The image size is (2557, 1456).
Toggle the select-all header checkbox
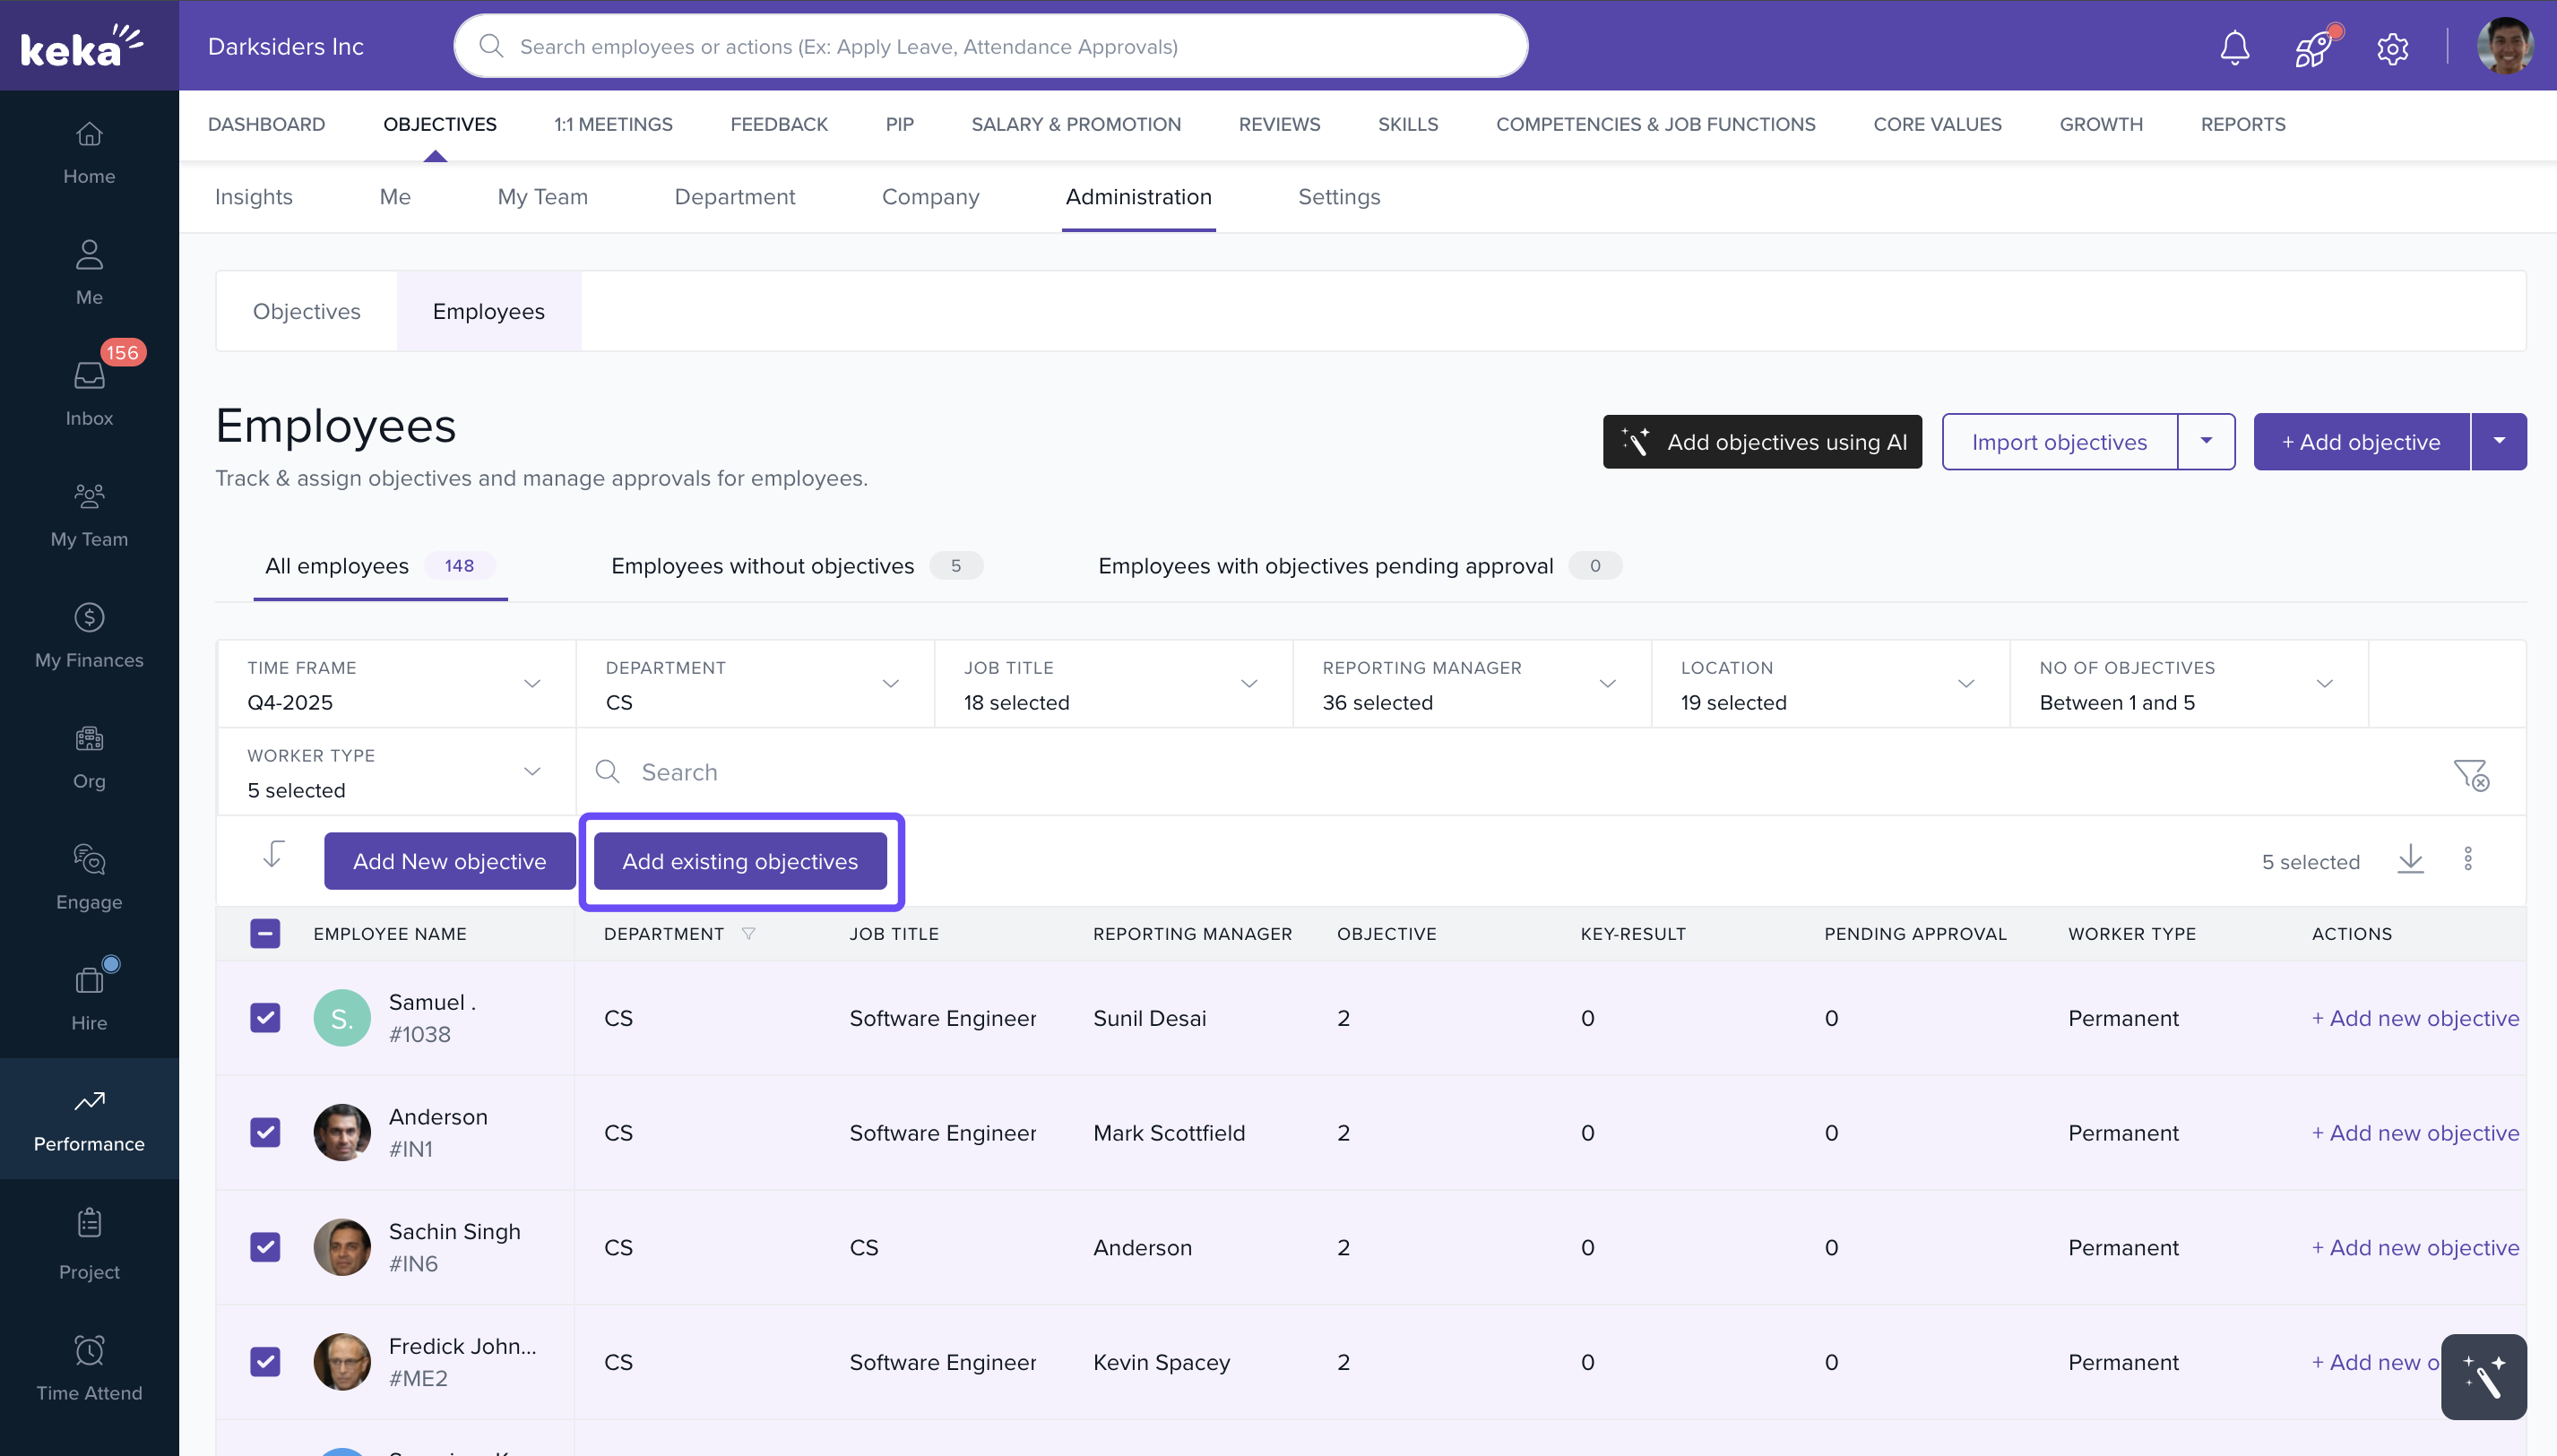coord(265,933)
